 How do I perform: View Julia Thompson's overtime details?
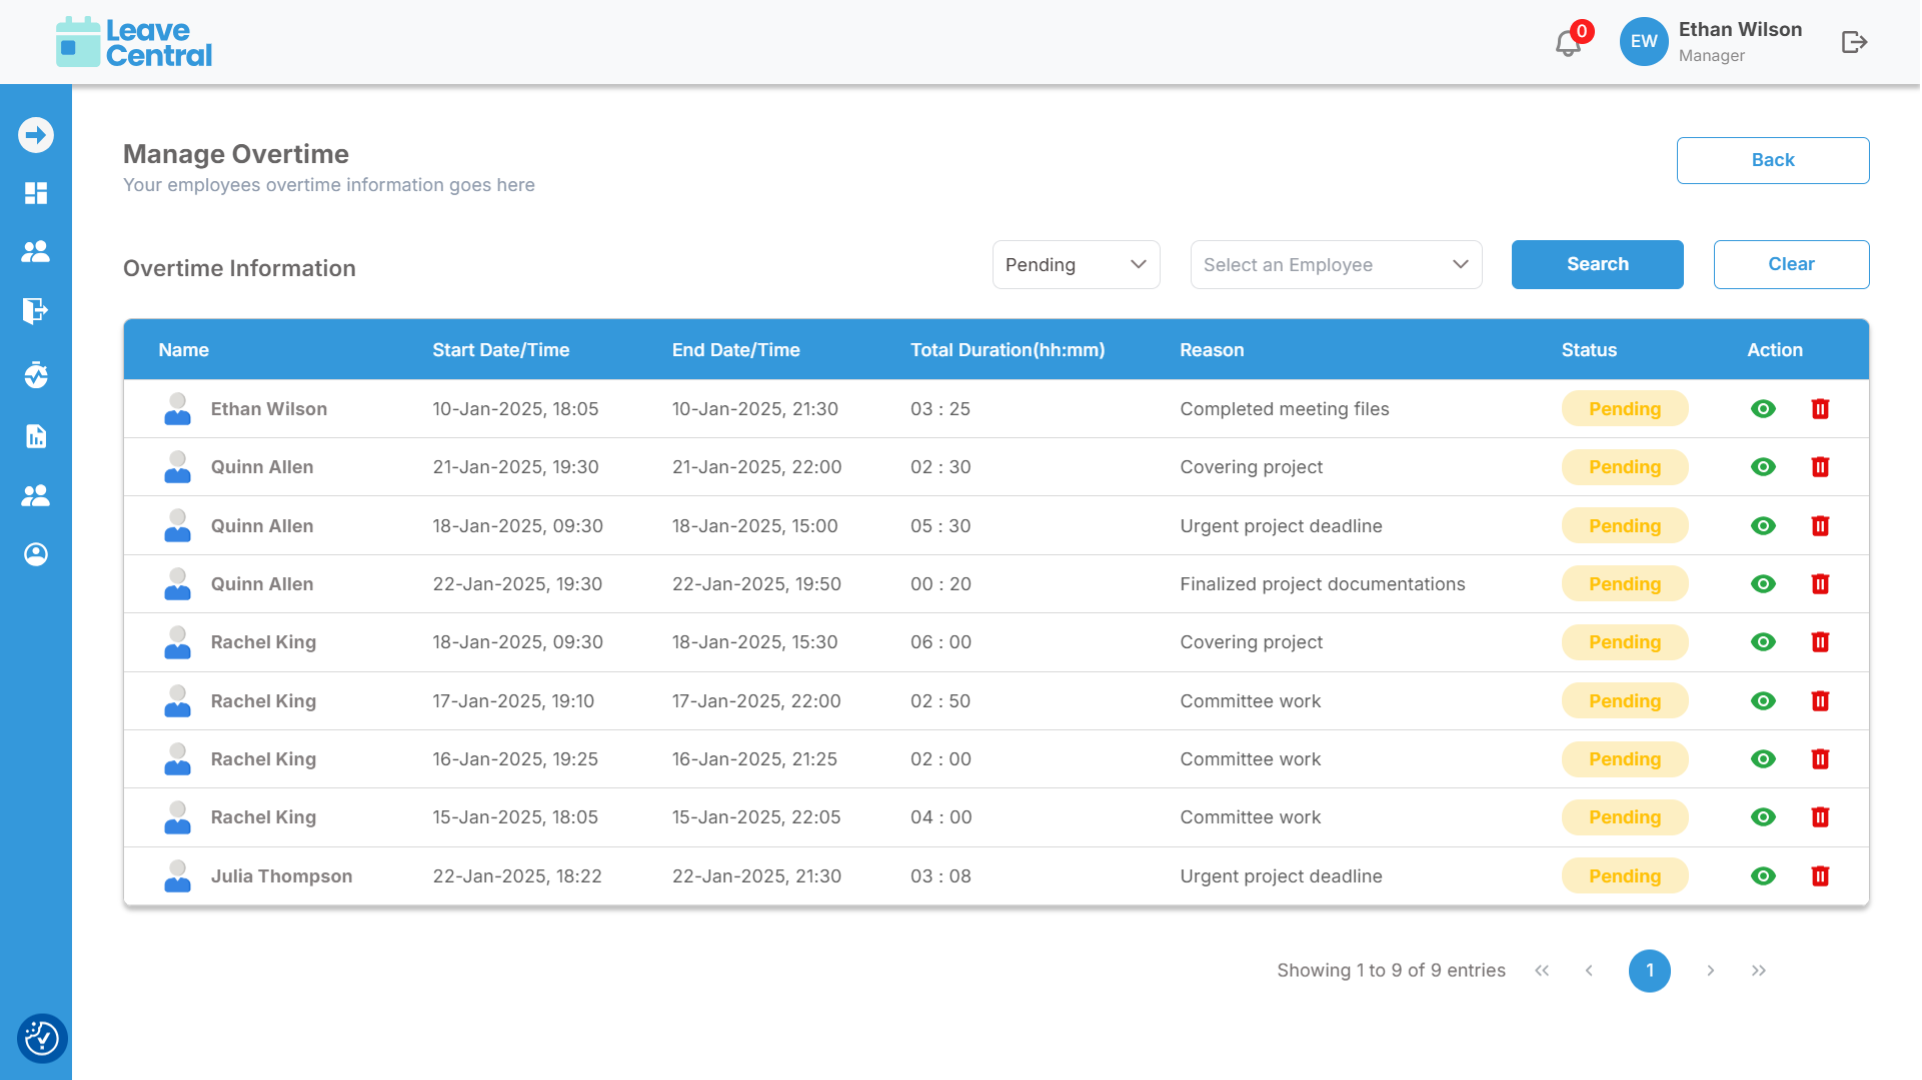(1763, 876)
